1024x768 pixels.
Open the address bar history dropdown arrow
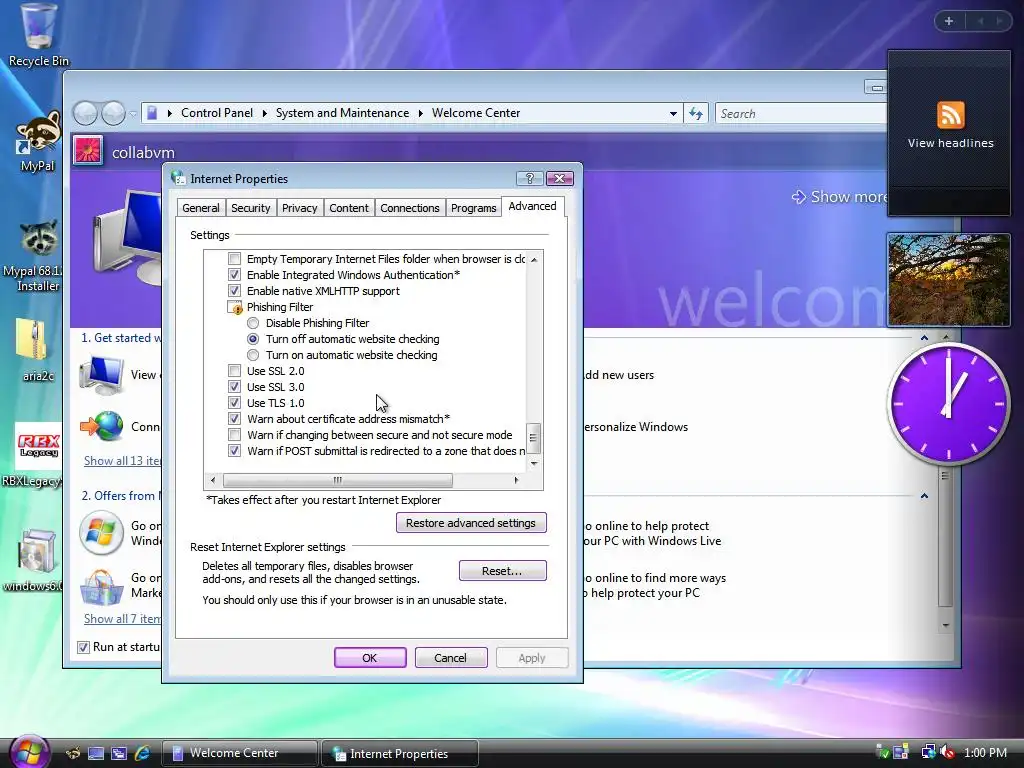tap(673, 114)
